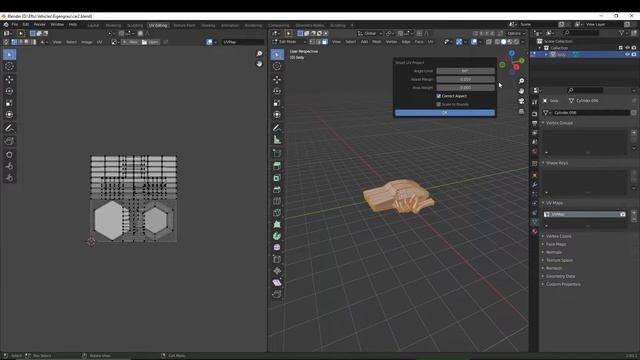Click New image button in UV editor

click(130, 42)
